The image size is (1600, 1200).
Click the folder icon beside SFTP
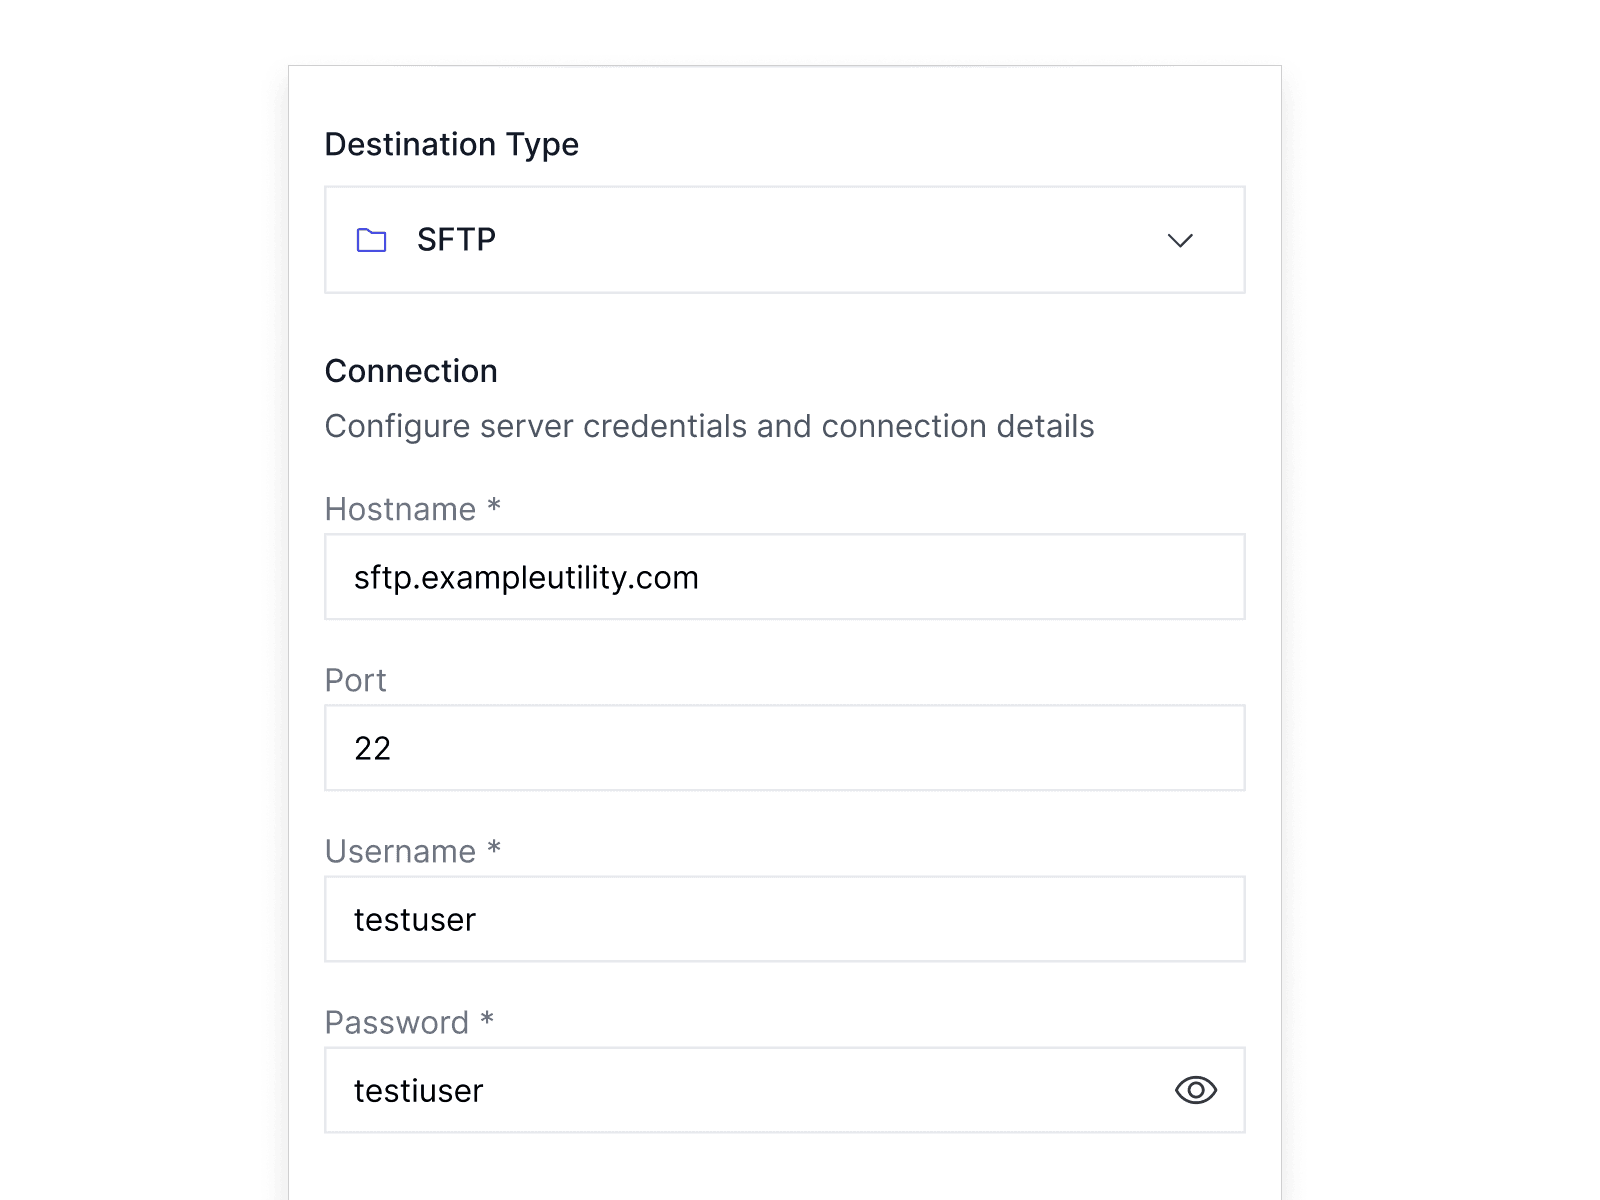click(373, 240)
